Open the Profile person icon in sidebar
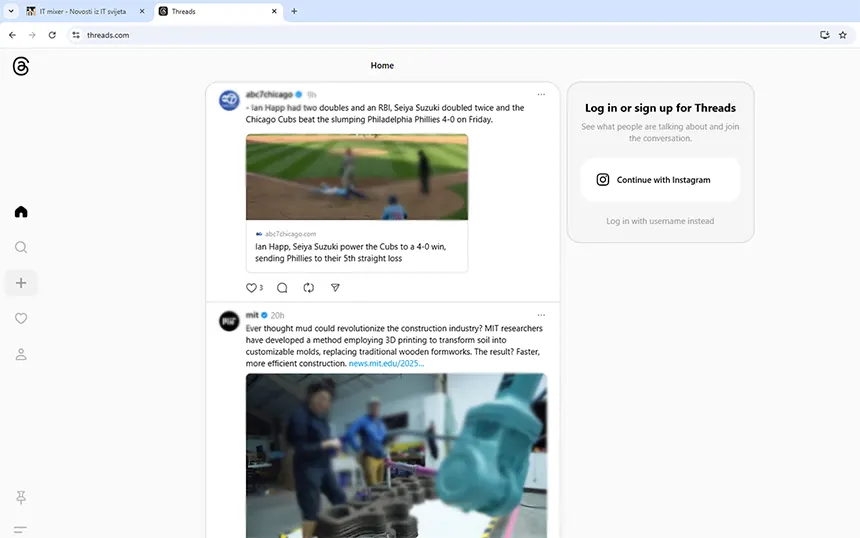The width and height of the screenshot is (860, 538). click(x=21, y=354)
